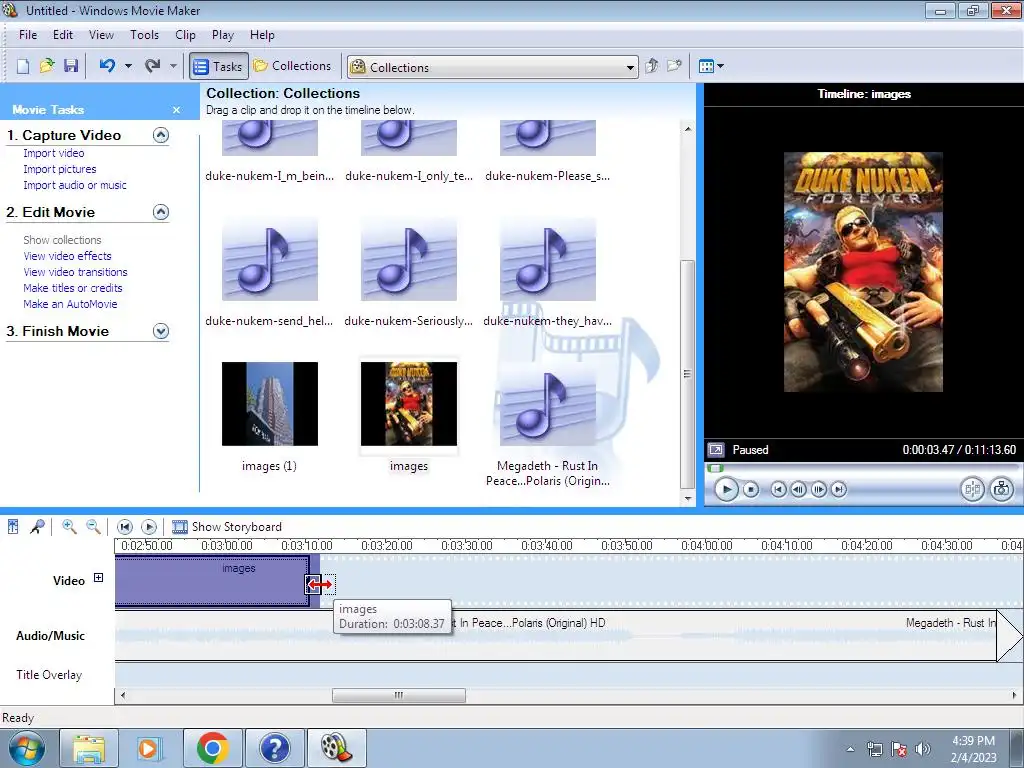Viewport: 1024px width, 768px height.
Task: Click Make titles or credits link
Action: (x=73, y=288)
